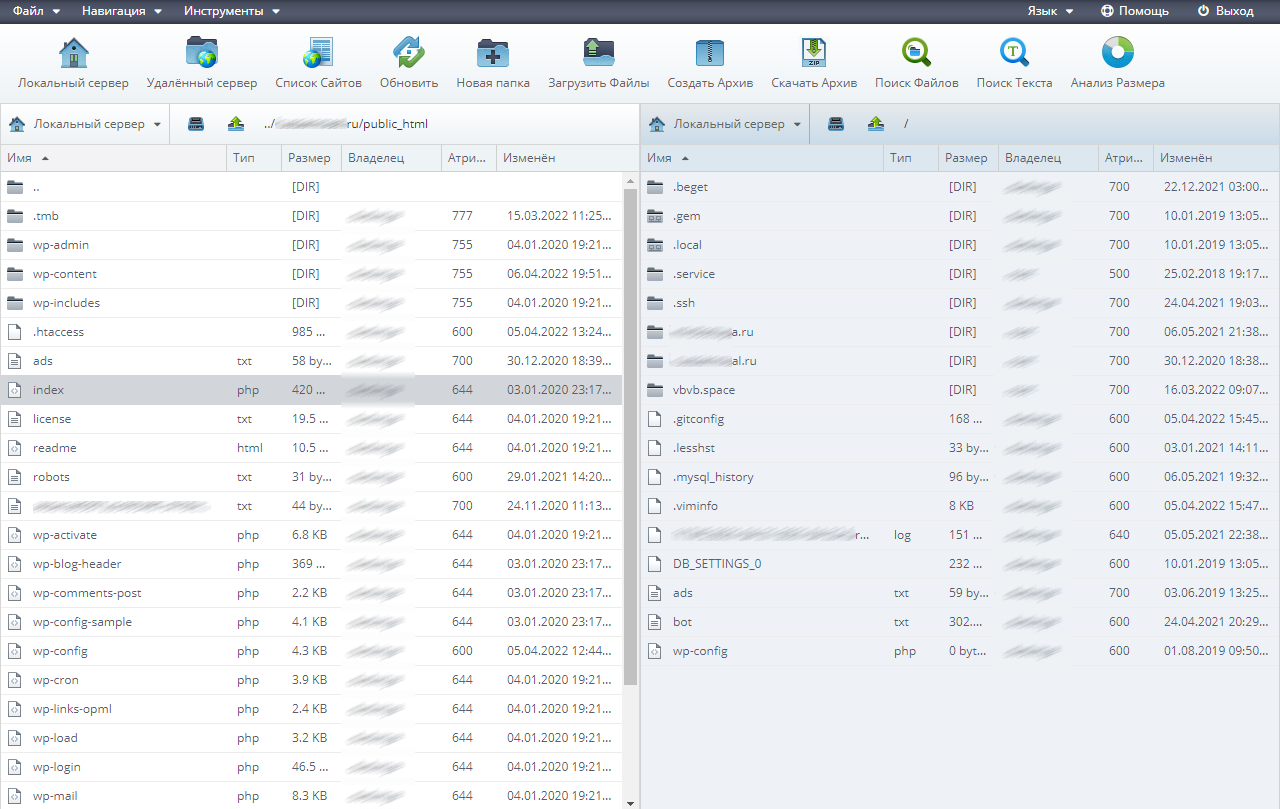Click right panel drive list icon
Viewport: 1280px width, 809px height.
(x=836, y=124)
